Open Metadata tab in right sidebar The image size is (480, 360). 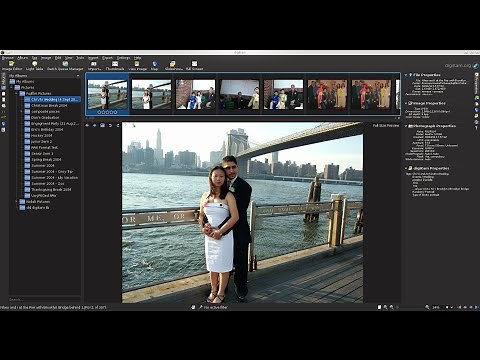477,98
